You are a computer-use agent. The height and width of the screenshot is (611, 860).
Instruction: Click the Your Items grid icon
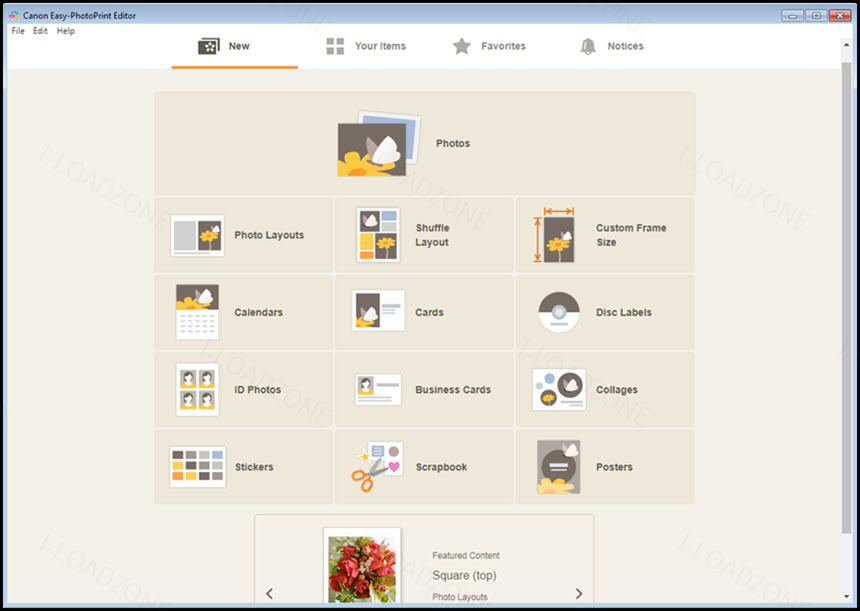tap(335, 46)
